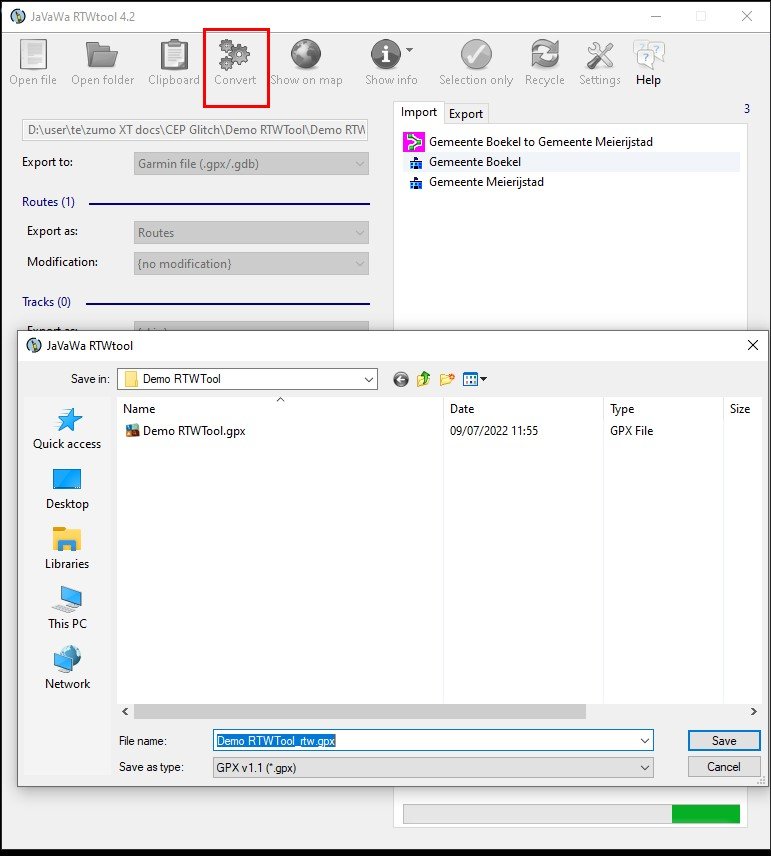Open the Export to Garmin file dropdown

[251, 164]
